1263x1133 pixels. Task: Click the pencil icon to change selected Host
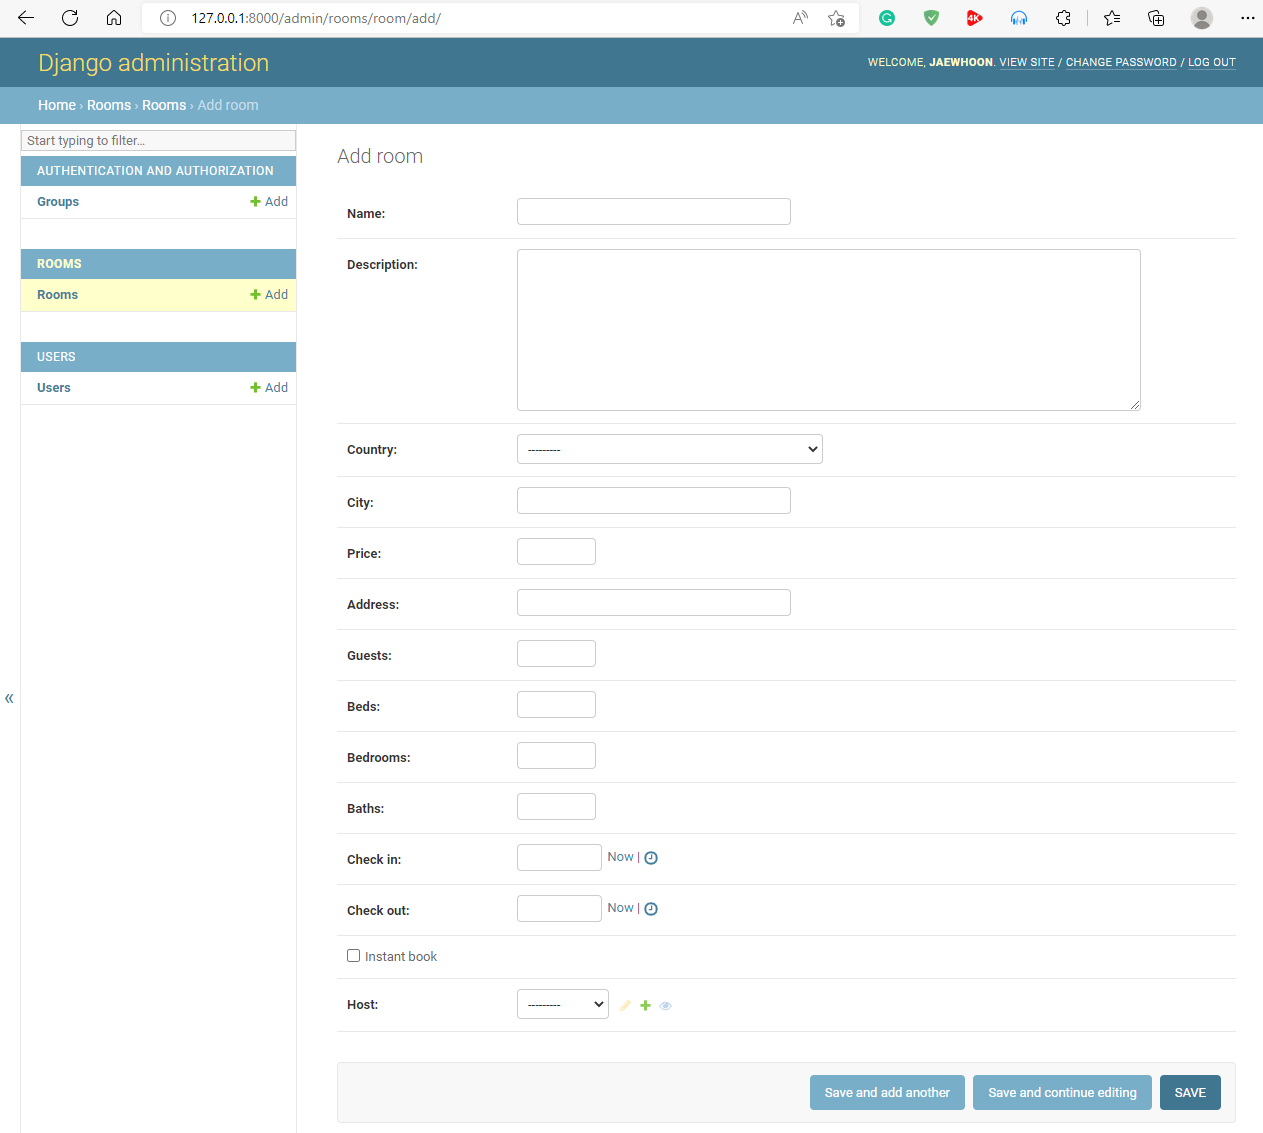pyautogui.click(x=625, y=1006)
